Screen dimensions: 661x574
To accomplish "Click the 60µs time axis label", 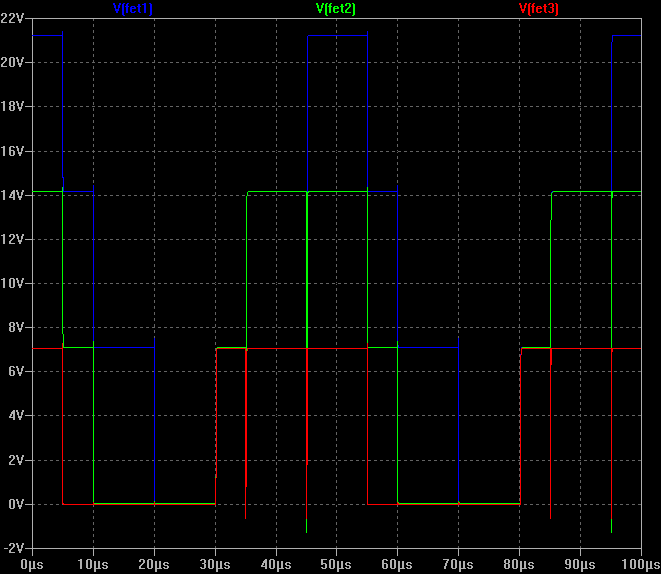I will [397, 565].
